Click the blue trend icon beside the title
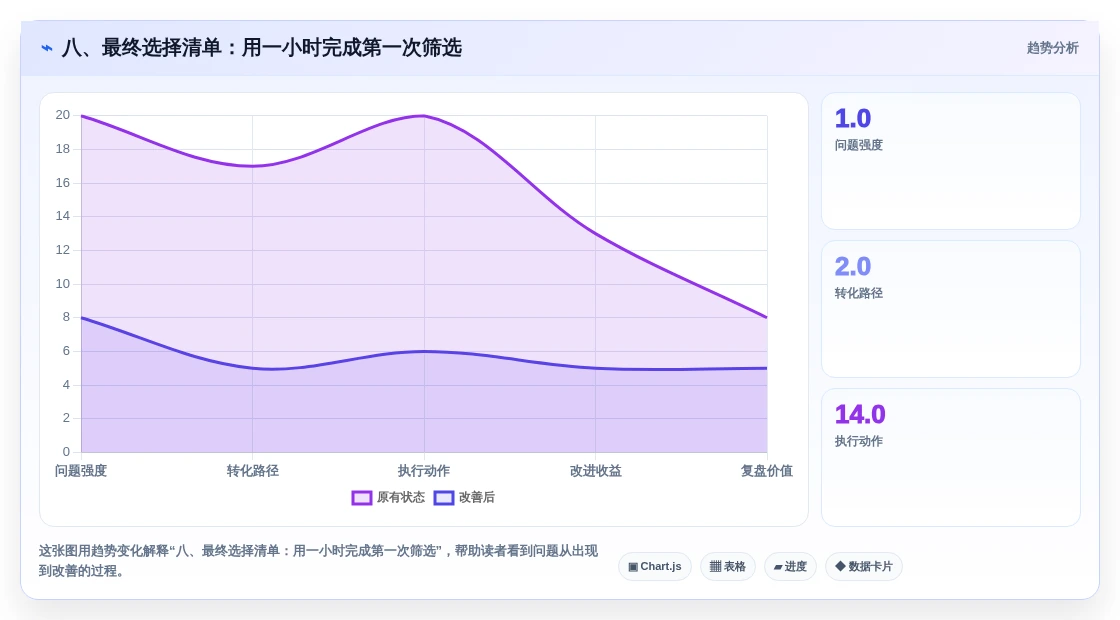 tap(46, 48)
